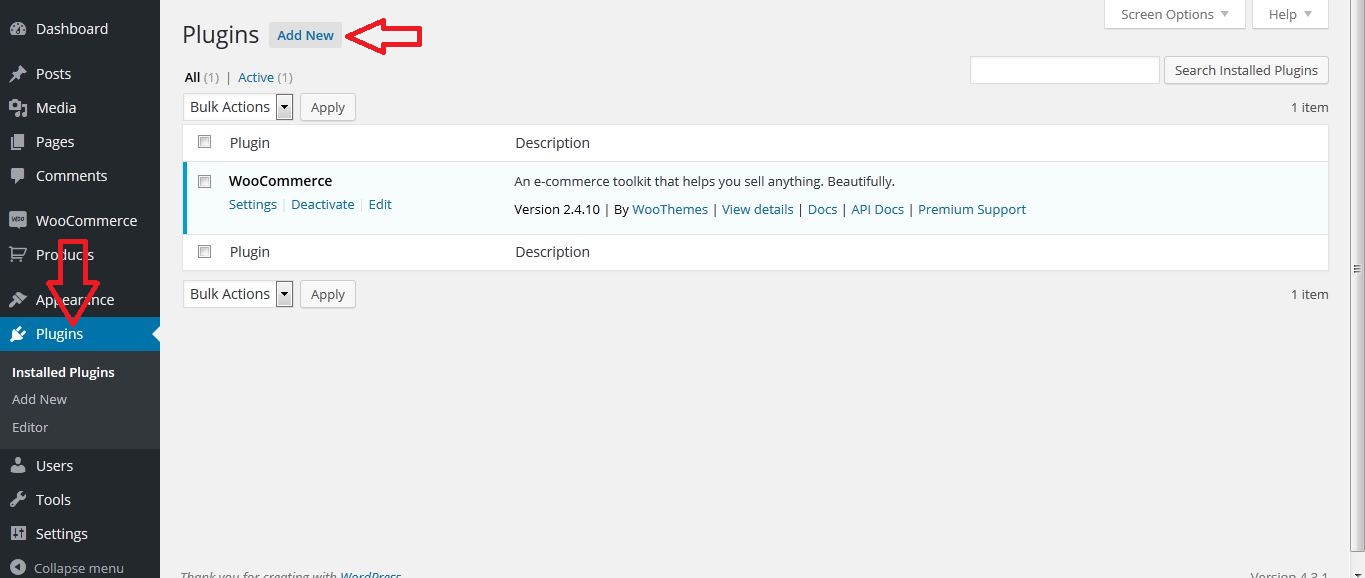Tick the select-all checkbox in table header
The image size is (1365, 578).
pyautogui.click(x=205, y=142)
